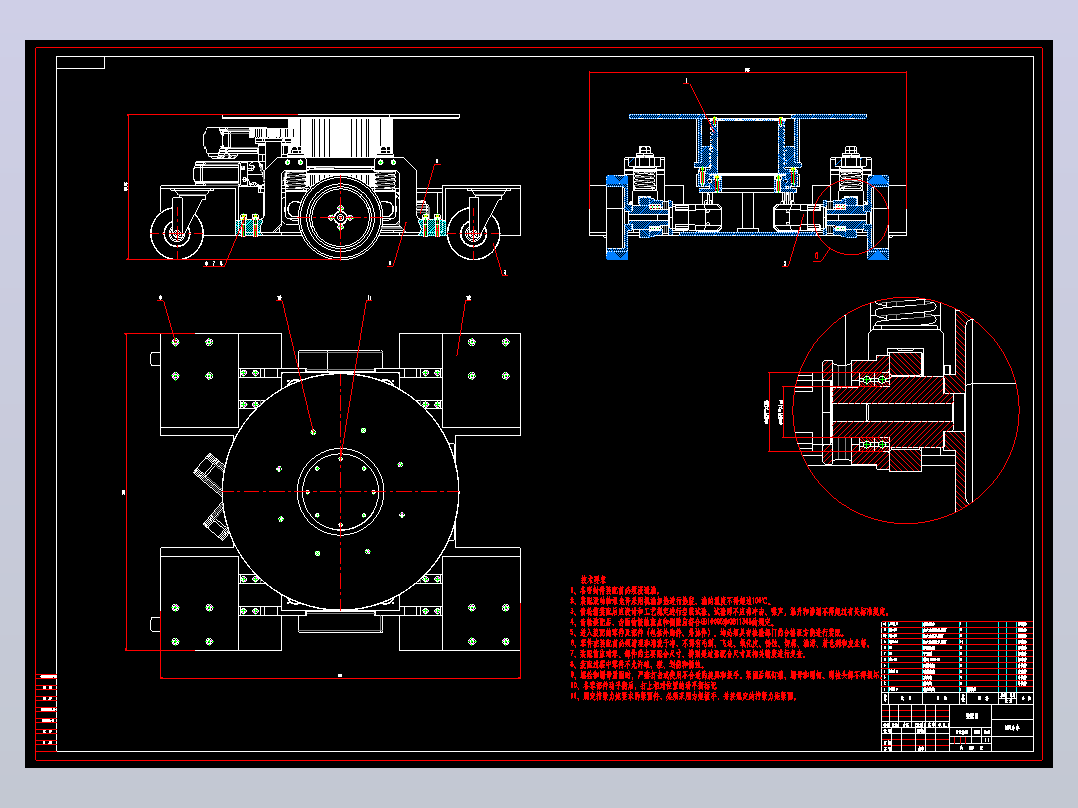Viewport: 1078px width, 808px height.
Task: Select the right caster wheel in side elevation
Action: pyautogui.click(x=474, y=234)
